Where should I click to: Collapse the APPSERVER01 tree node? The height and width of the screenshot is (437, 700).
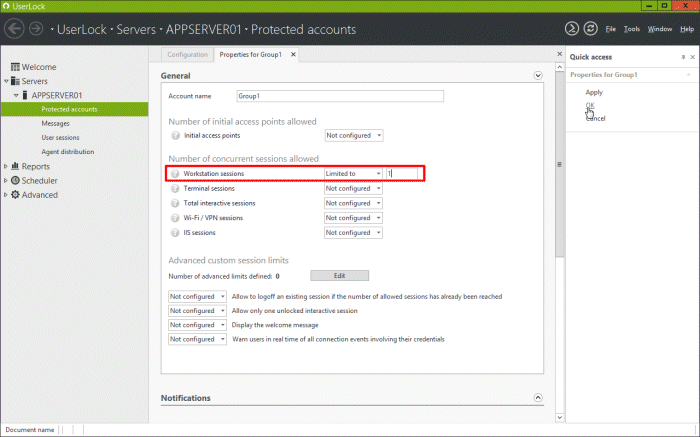tap(16, 96)
